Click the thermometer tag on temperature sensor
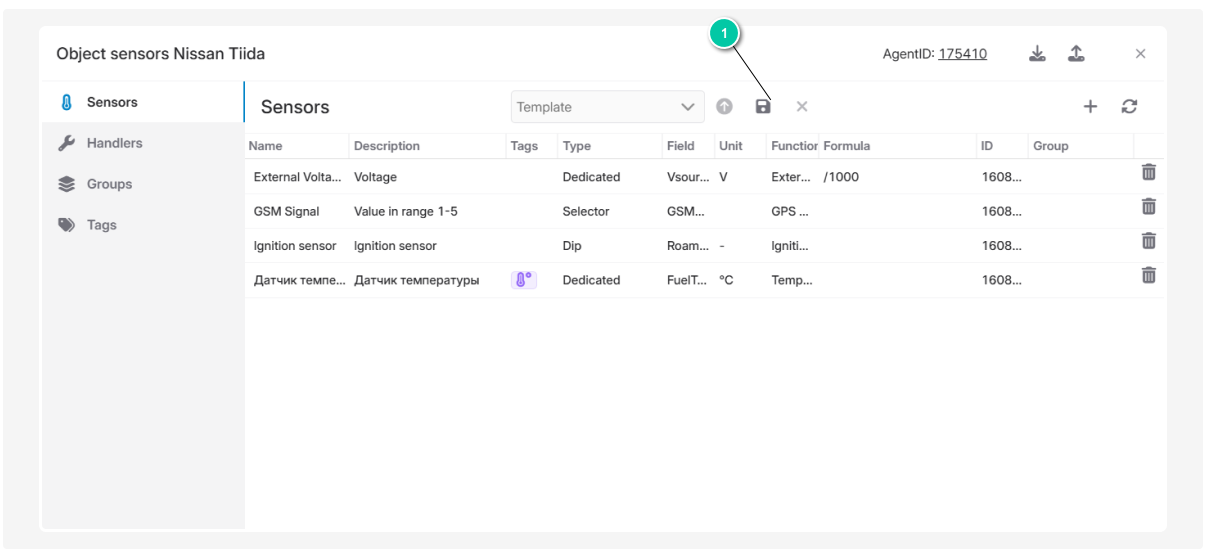The width and height of the screenshot is (1206, 552). pos(524,280)
